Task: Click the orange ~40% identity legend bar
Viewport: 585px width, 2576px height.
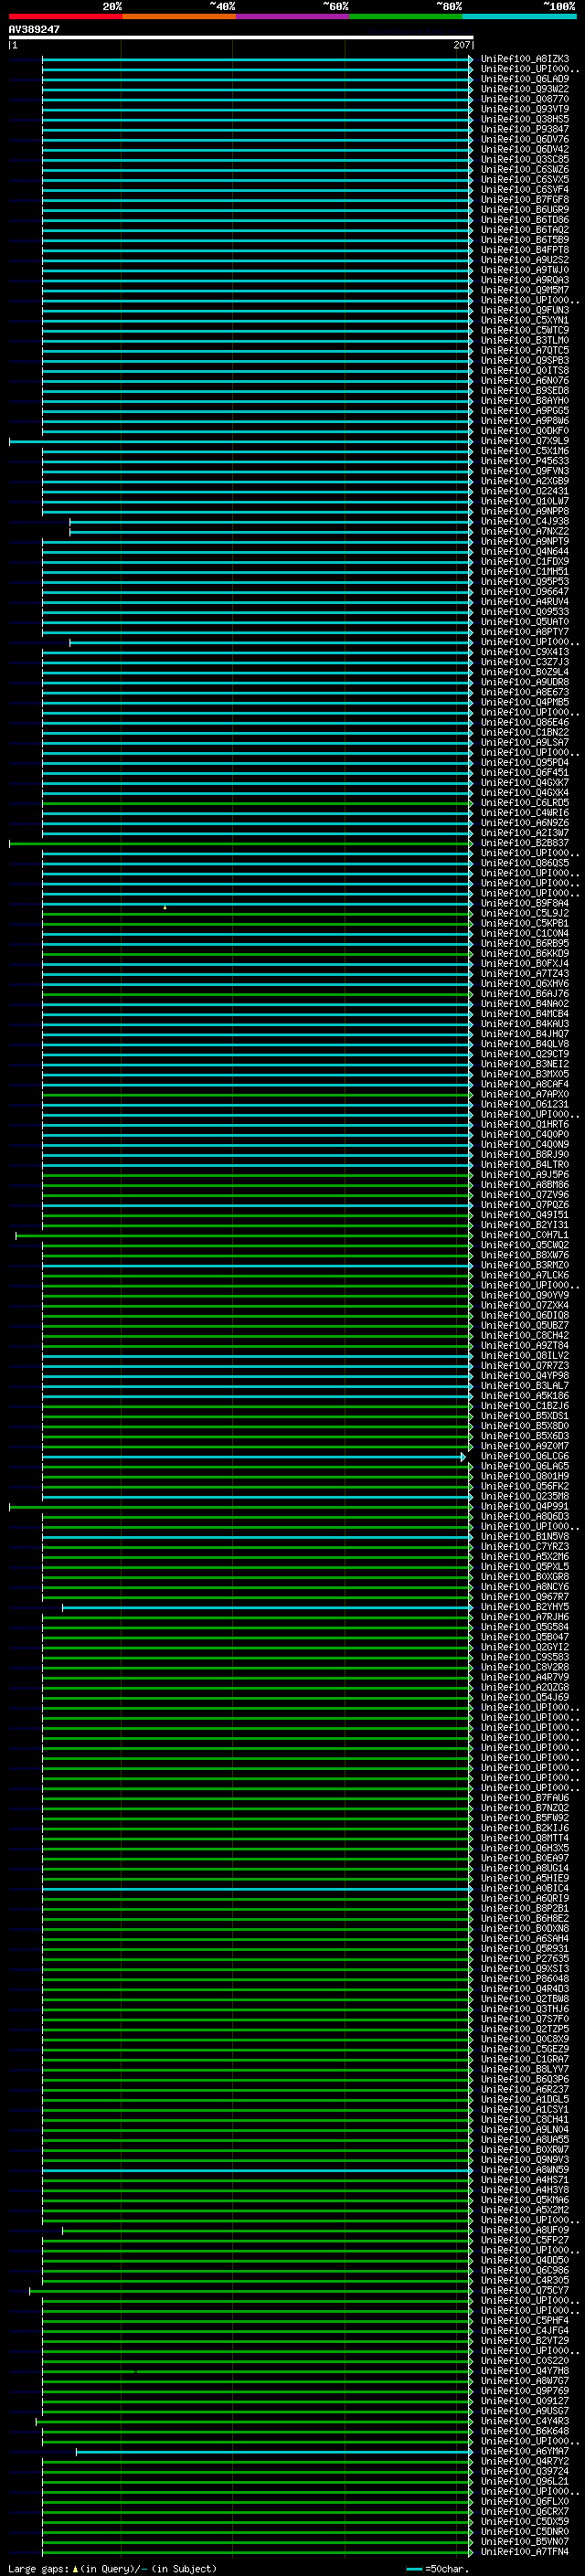Action: pos(179,16)
